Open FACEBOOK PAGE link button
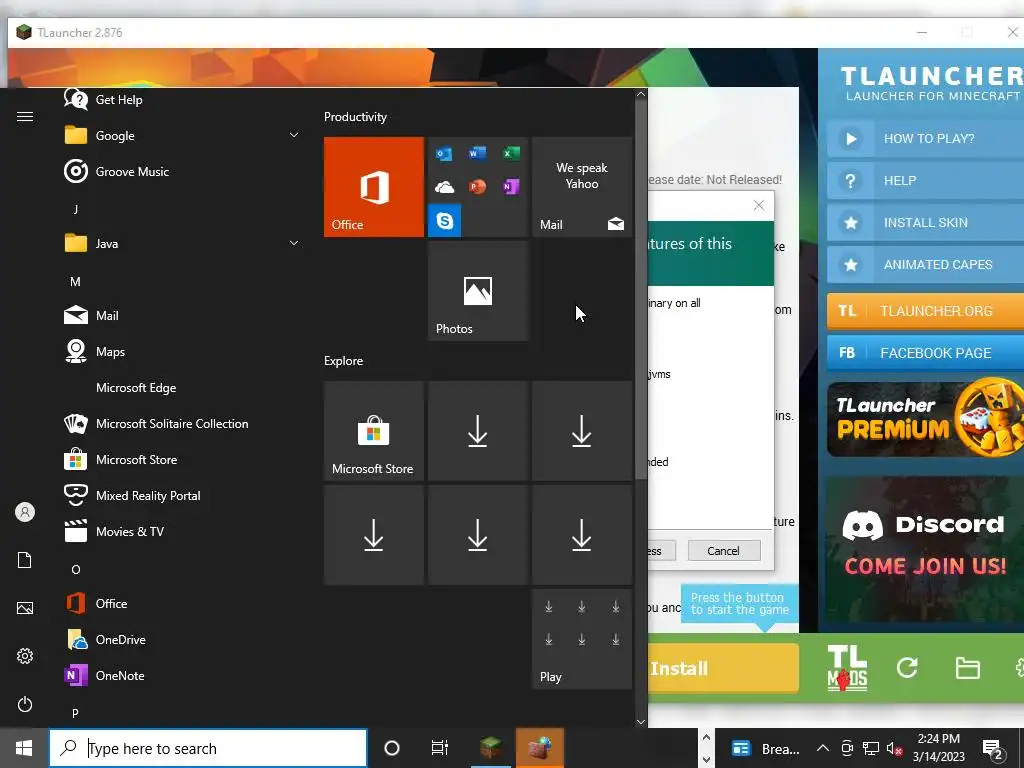Viewport: 1024px width, 768px height. pyautogui.click(x=925, y=353)
